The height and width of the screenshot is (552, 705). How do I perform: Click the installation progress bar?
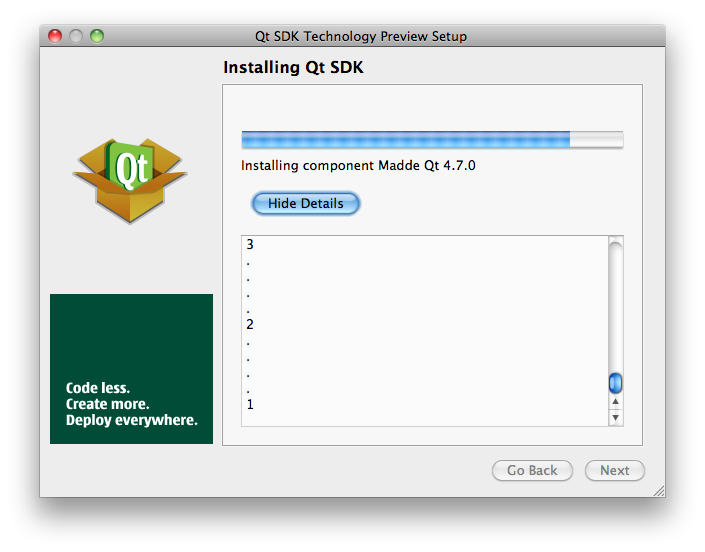pos(432,139)
